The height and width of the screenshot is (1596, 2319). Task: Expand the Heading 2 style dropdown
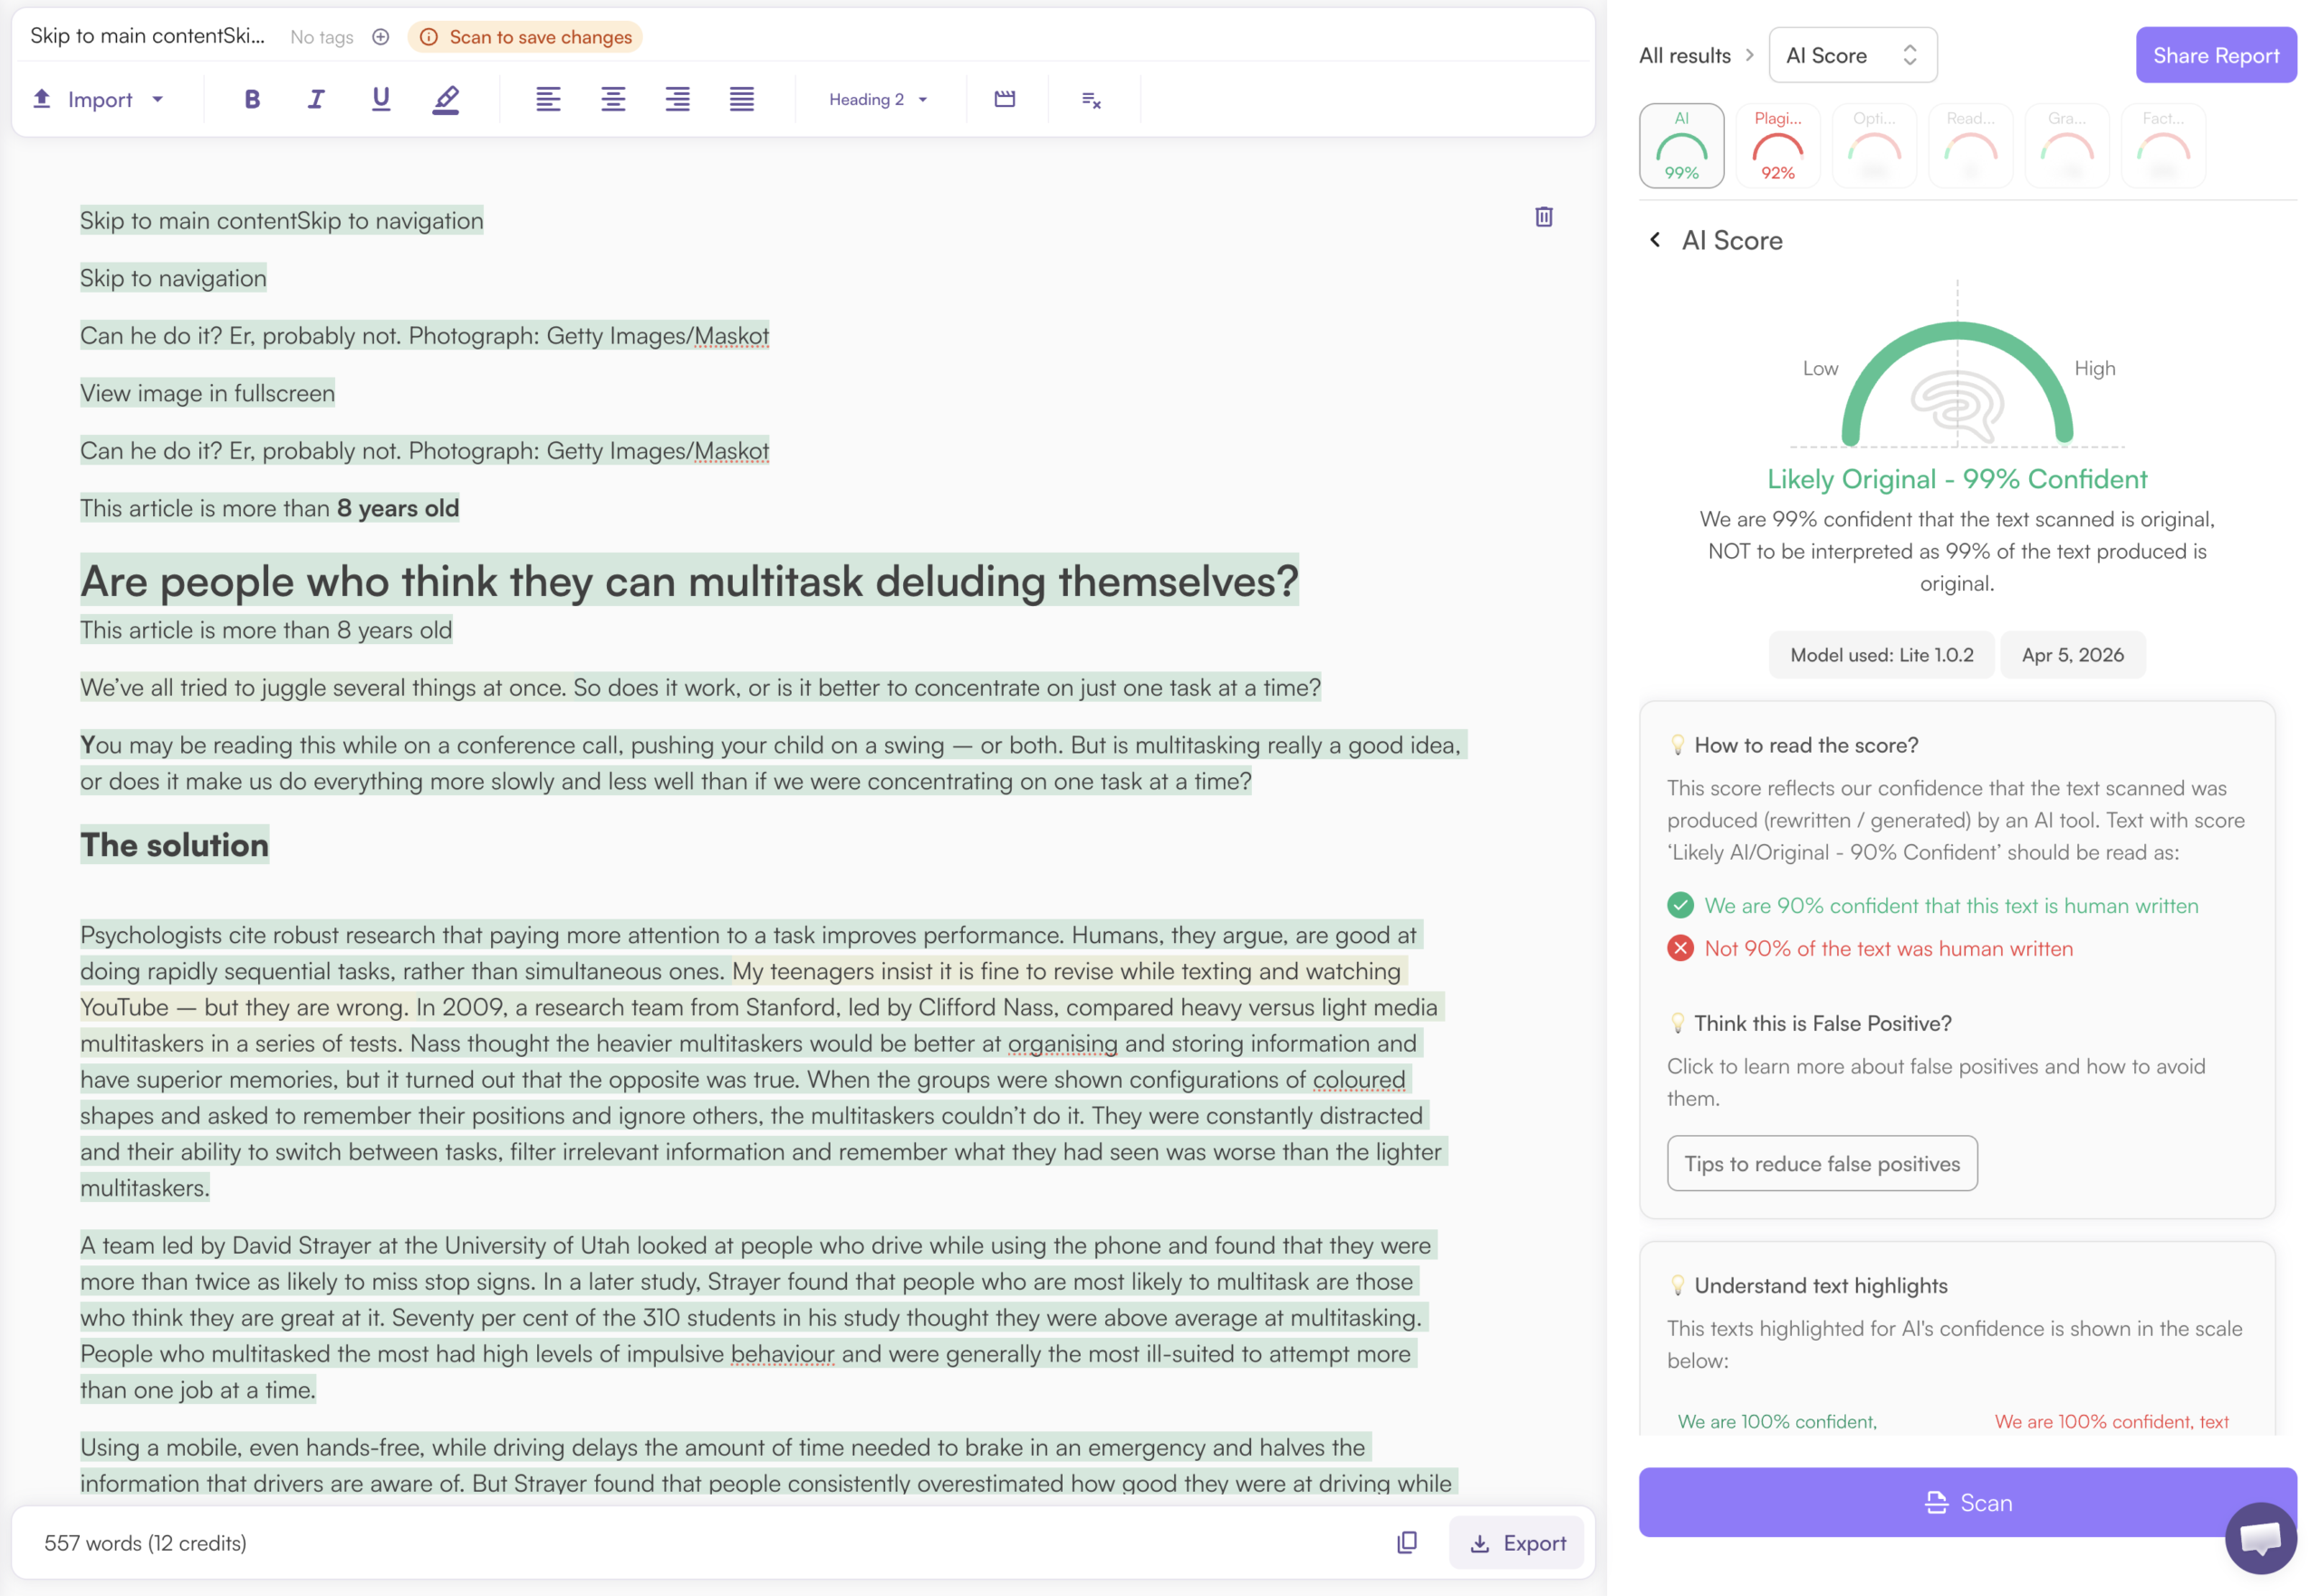point(878,99)
